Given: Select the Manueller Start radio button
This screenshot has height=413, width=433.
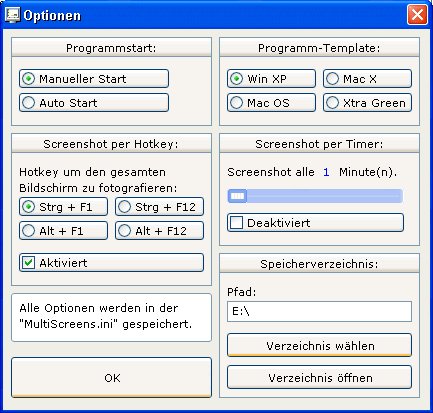Looking at the screenshot, I should click(94, 79).
